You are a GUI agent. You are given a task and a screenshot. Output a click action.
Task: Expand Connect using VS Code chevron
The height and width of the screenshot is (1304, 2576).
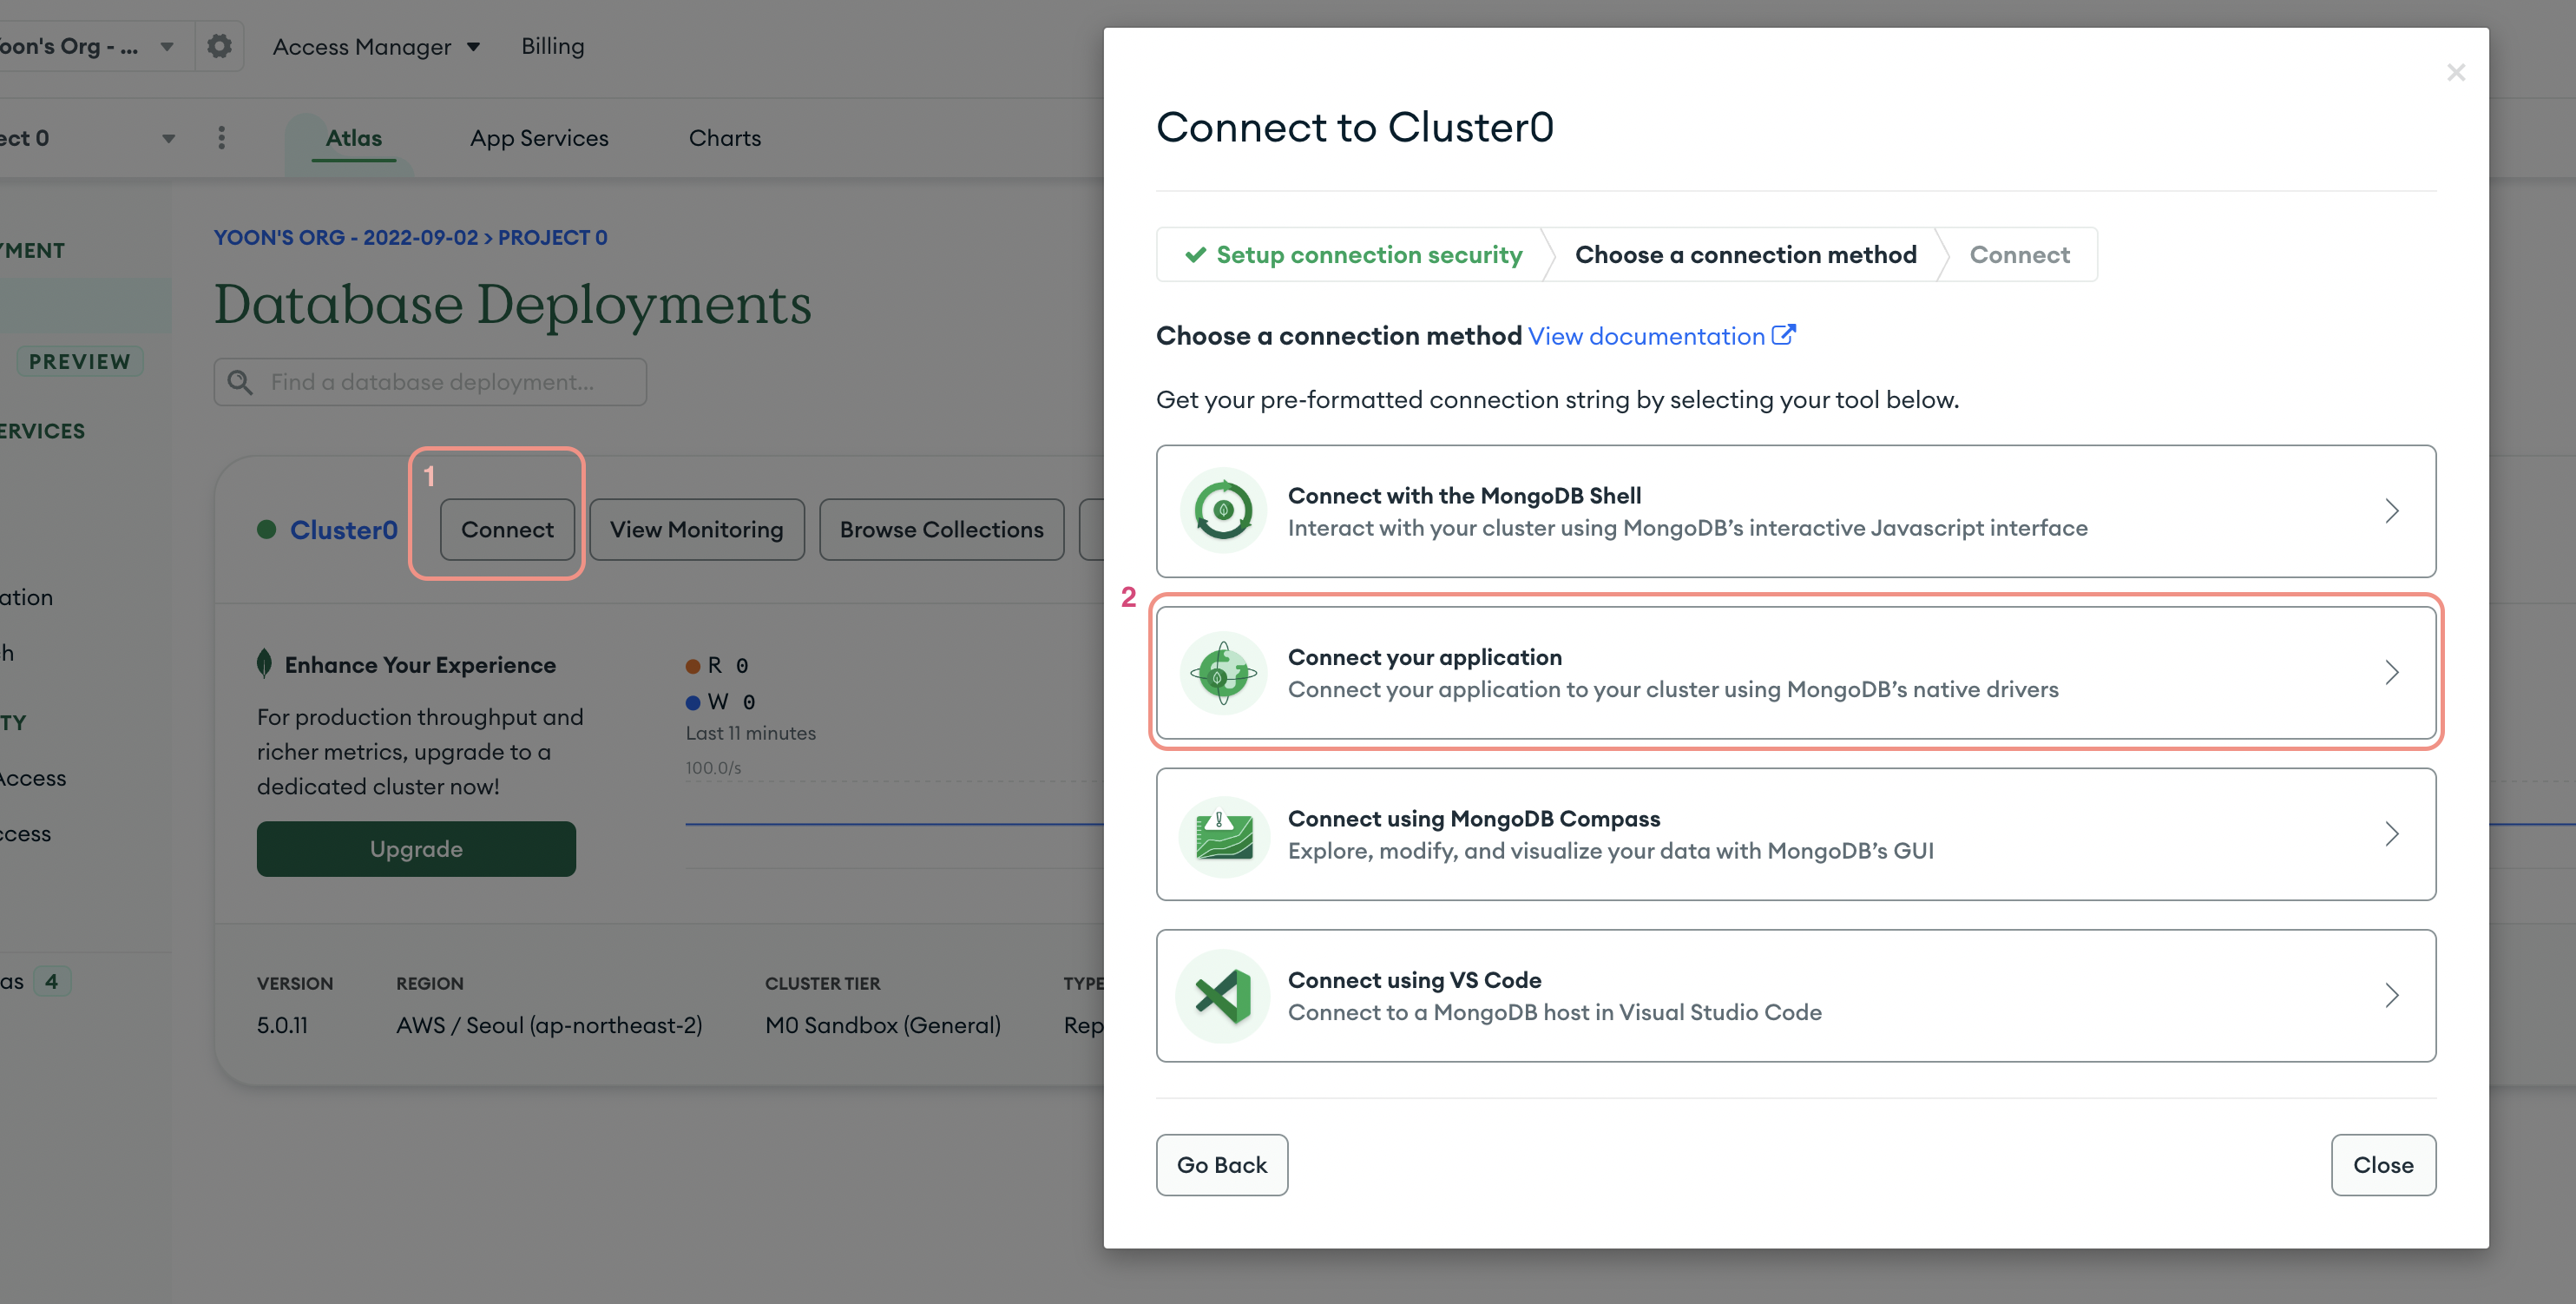tap(2391, 996)
